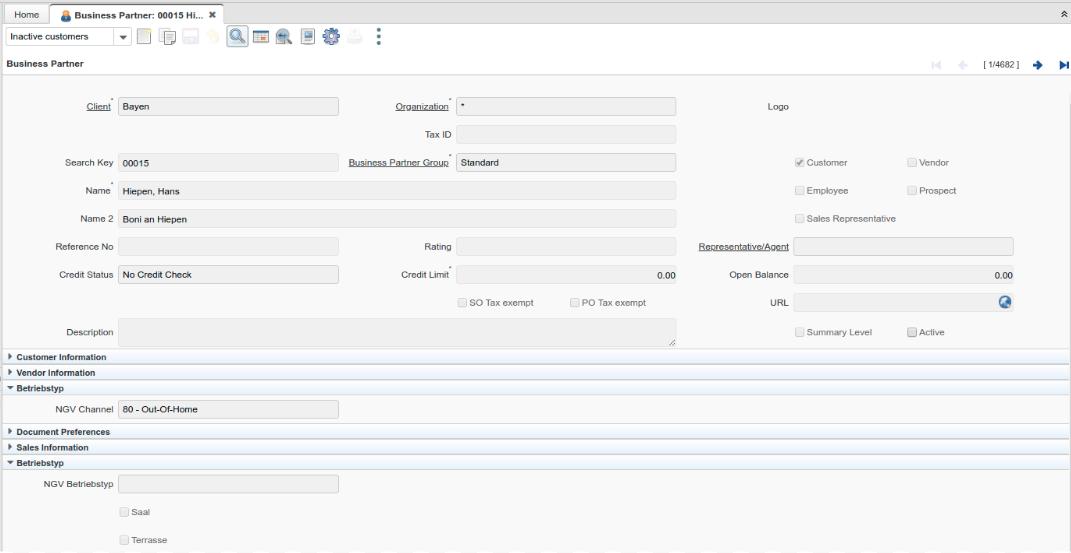Switch to the Home tab
The image size is (1071, 553).
tap(27, 14)
